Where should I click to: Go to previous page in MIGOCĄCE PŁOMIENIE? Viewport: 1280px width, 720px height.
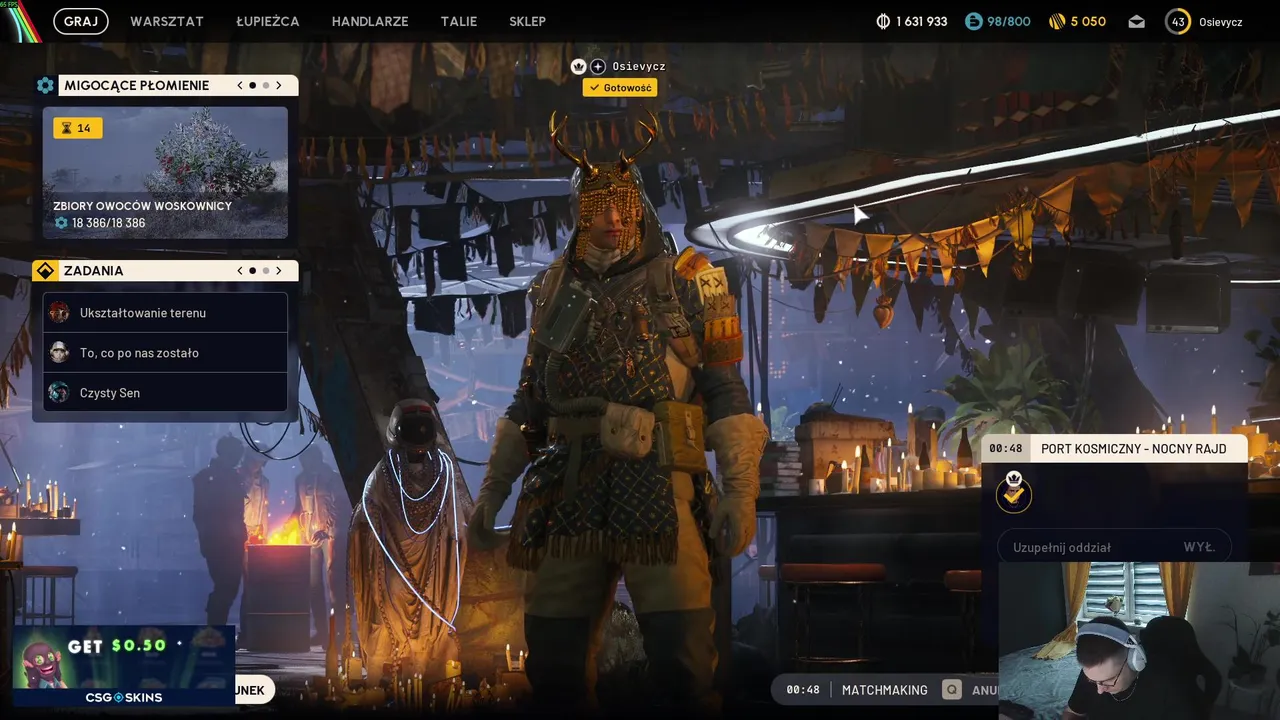pos(240,85)
